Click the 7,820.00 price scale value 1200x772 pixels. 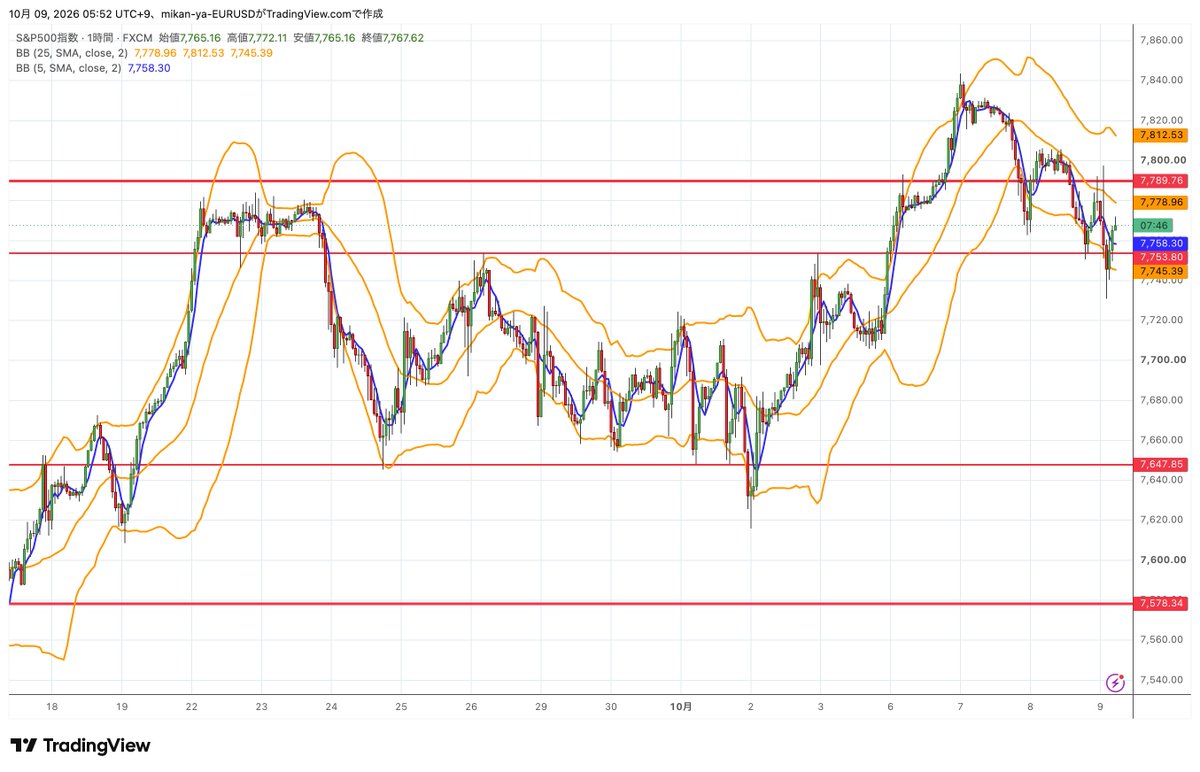tap(1163, 120)
